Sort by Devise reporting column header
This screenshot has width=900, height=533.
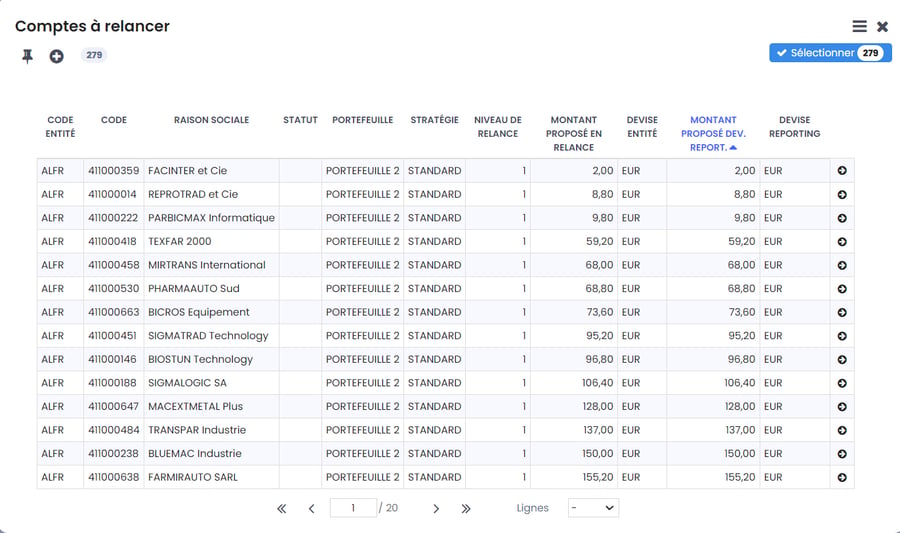[794, 126]
